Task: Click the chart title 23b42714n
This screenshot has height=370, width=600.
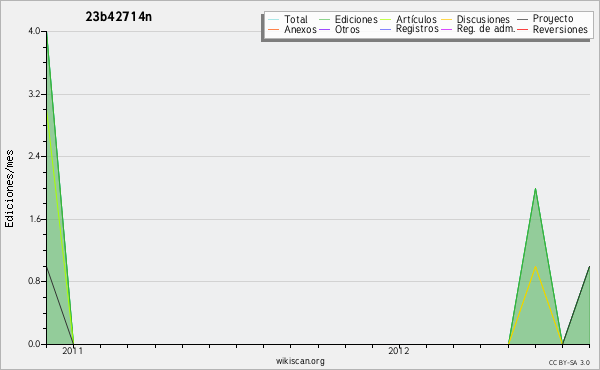Action: click(x=118, y=17)
